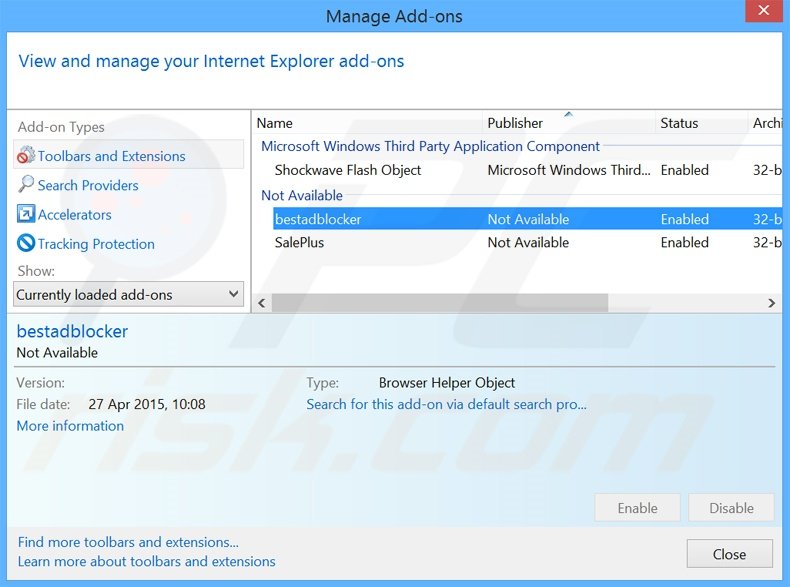Click Shockwave Flash Object publisher cell

point(569,170)
